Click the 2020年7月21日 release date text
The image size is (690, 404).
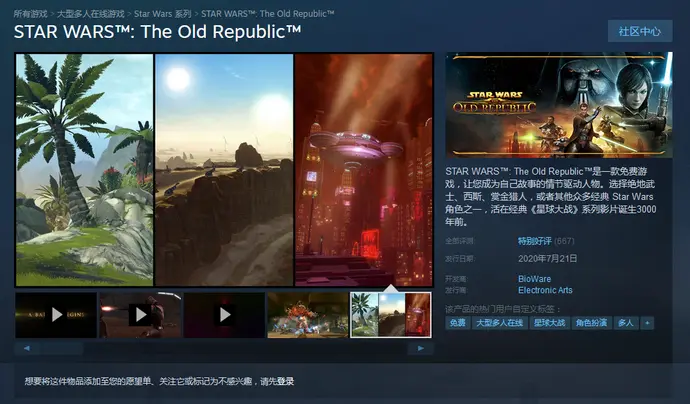point(547,258)
